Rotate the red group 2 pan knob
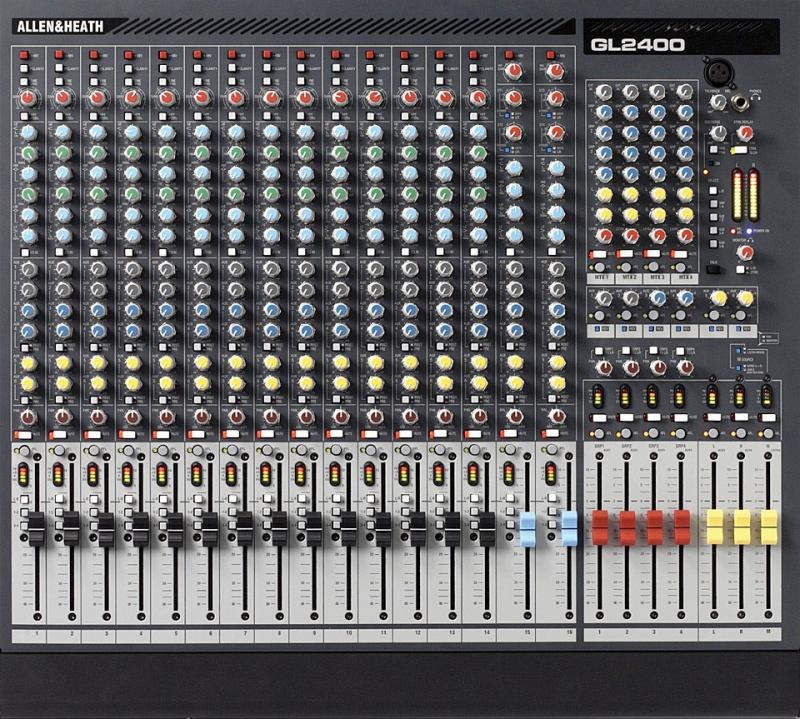Image resolution: width=800 pixels, height=719 pixels. (x=631, y=366)
